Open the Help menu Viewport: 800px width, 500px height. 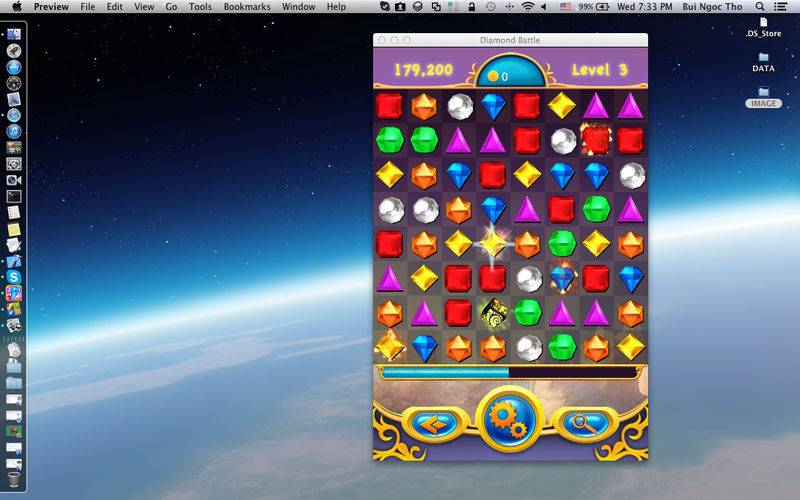pos(336,7)
